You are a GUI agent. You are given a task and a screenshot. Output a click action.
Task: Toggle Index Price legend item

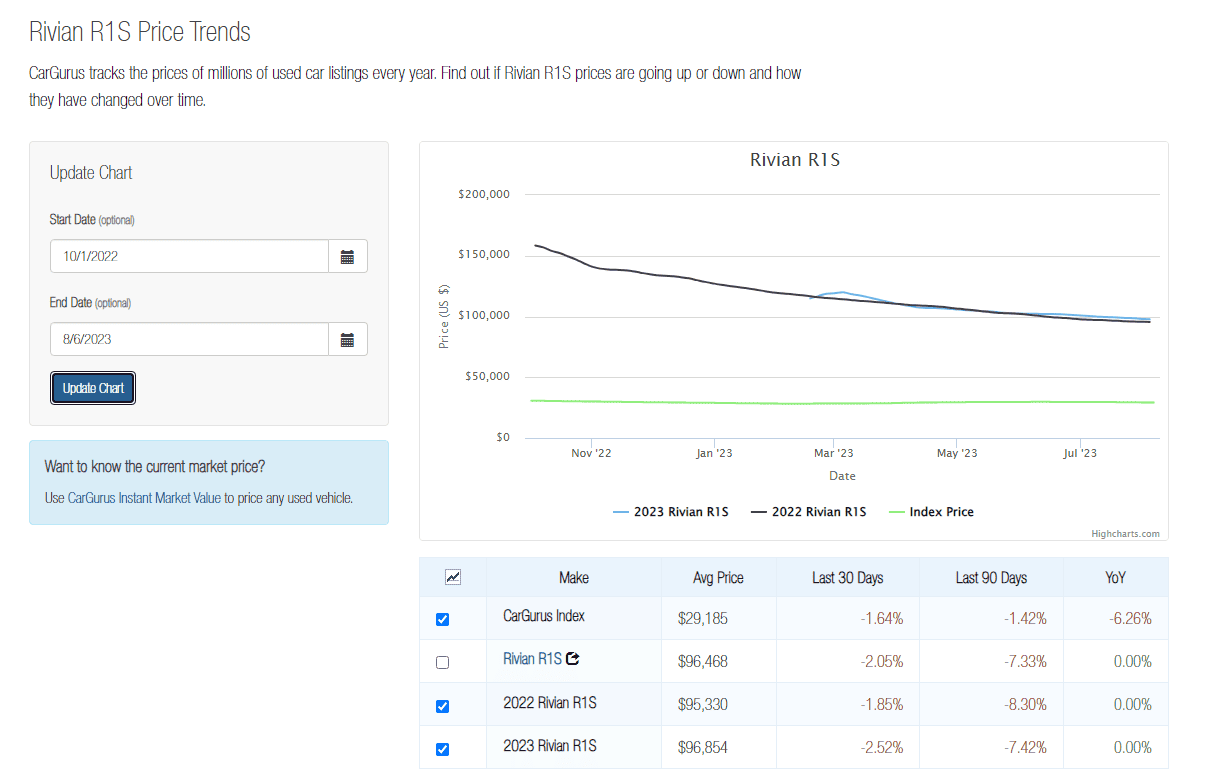[930, 511]
